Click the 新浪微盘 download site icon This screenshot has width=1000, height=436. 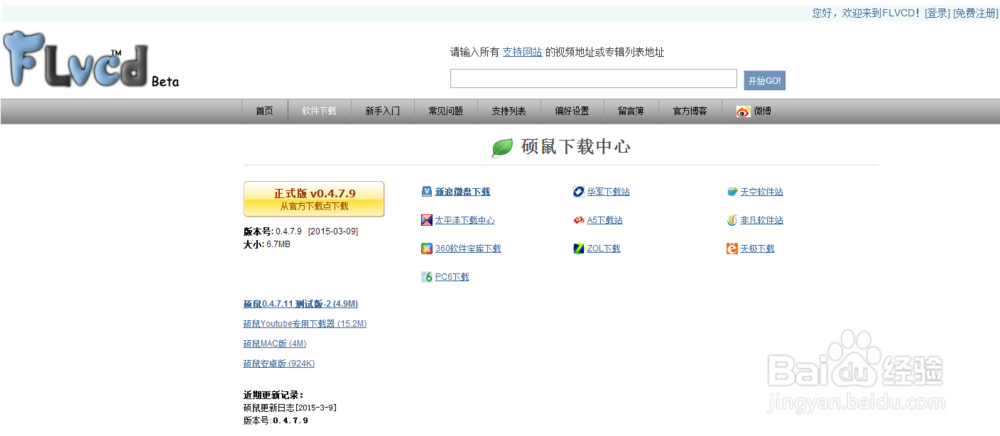(x=427, y=192)
